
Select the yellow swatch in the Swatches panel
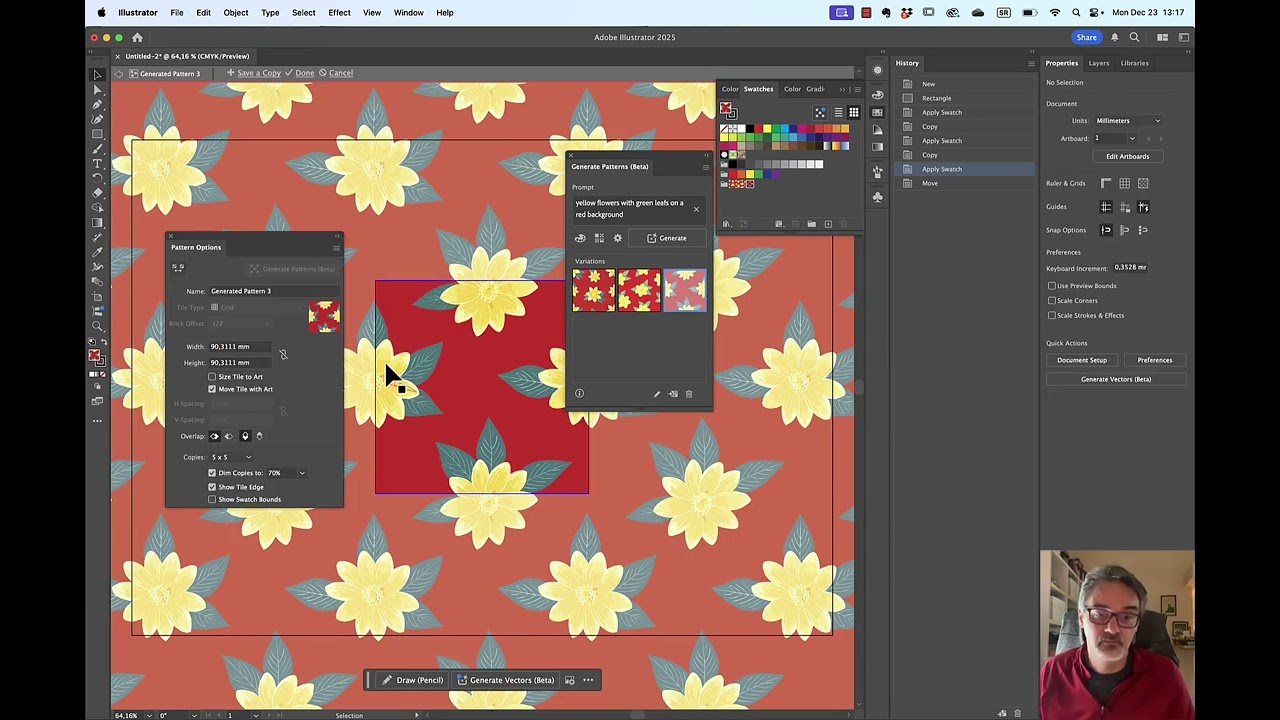tap(767, 128)
